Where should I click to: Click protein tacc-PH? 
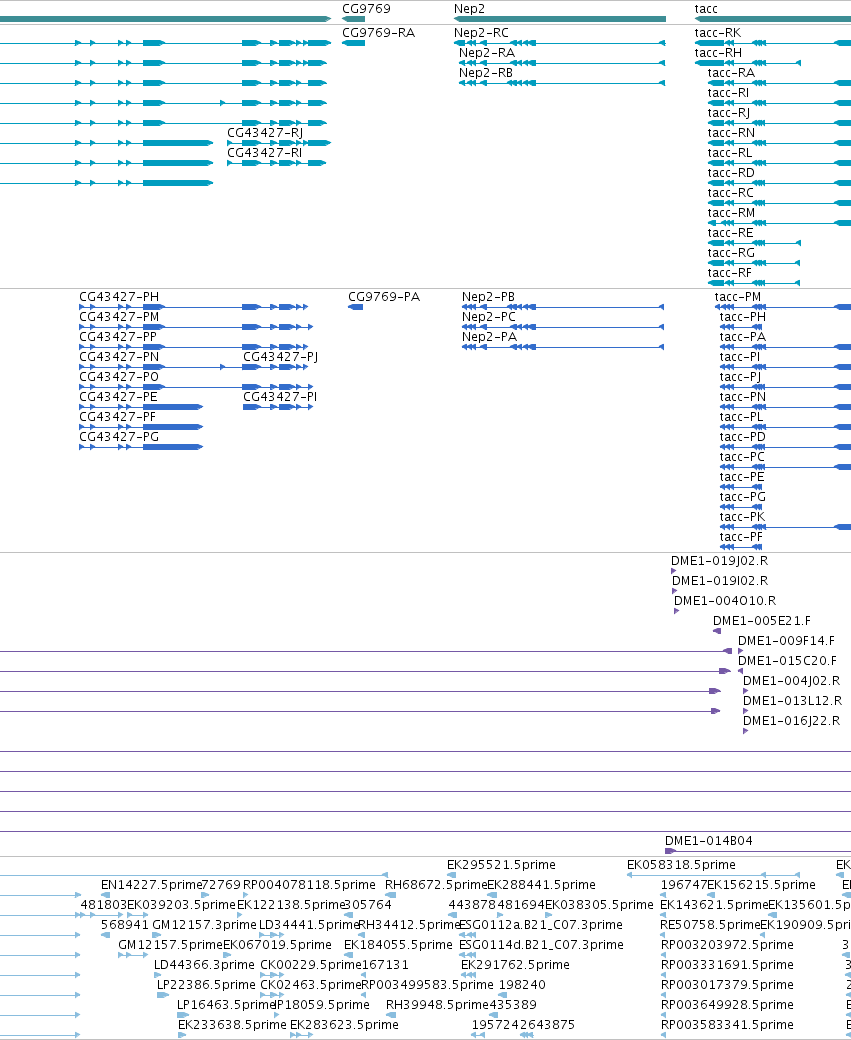tap(743, 316)
